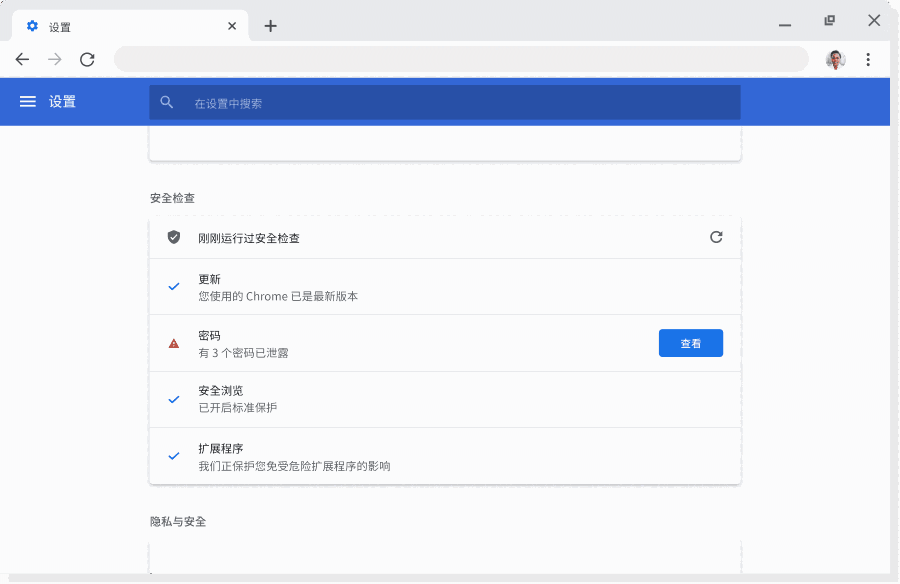Open the settings hamburger menu
Image resolution: width=900 pixels, height=584 pixels.
(x=27, y=101)
